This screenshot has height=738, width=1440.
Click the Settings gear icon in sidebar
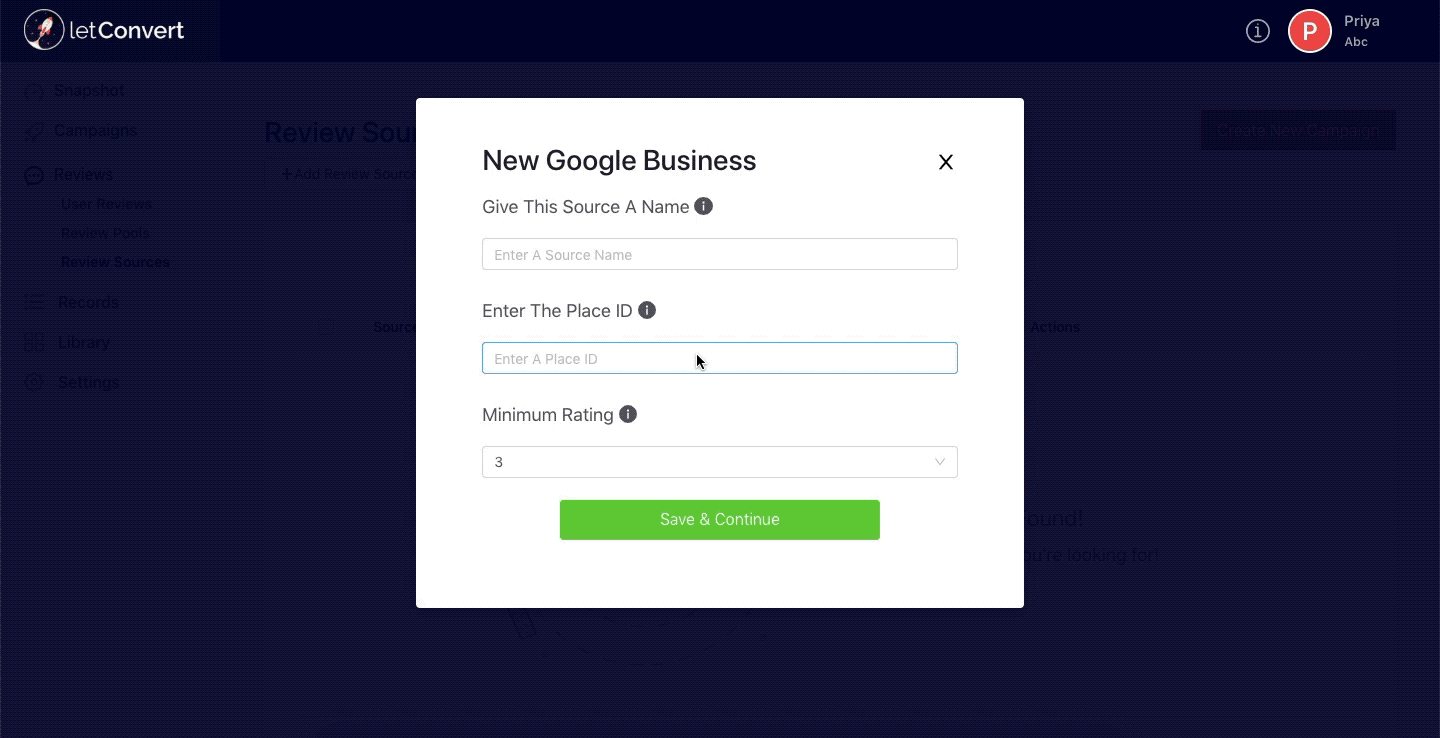[34, 383]
